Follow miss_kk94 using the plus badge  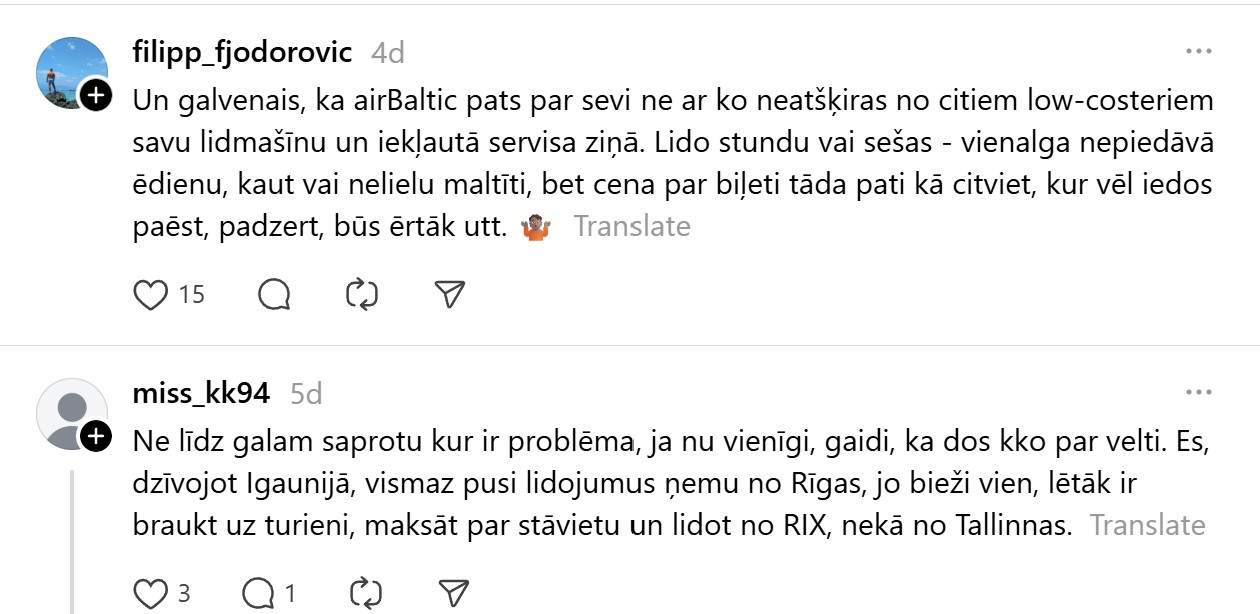pos(95,436)
